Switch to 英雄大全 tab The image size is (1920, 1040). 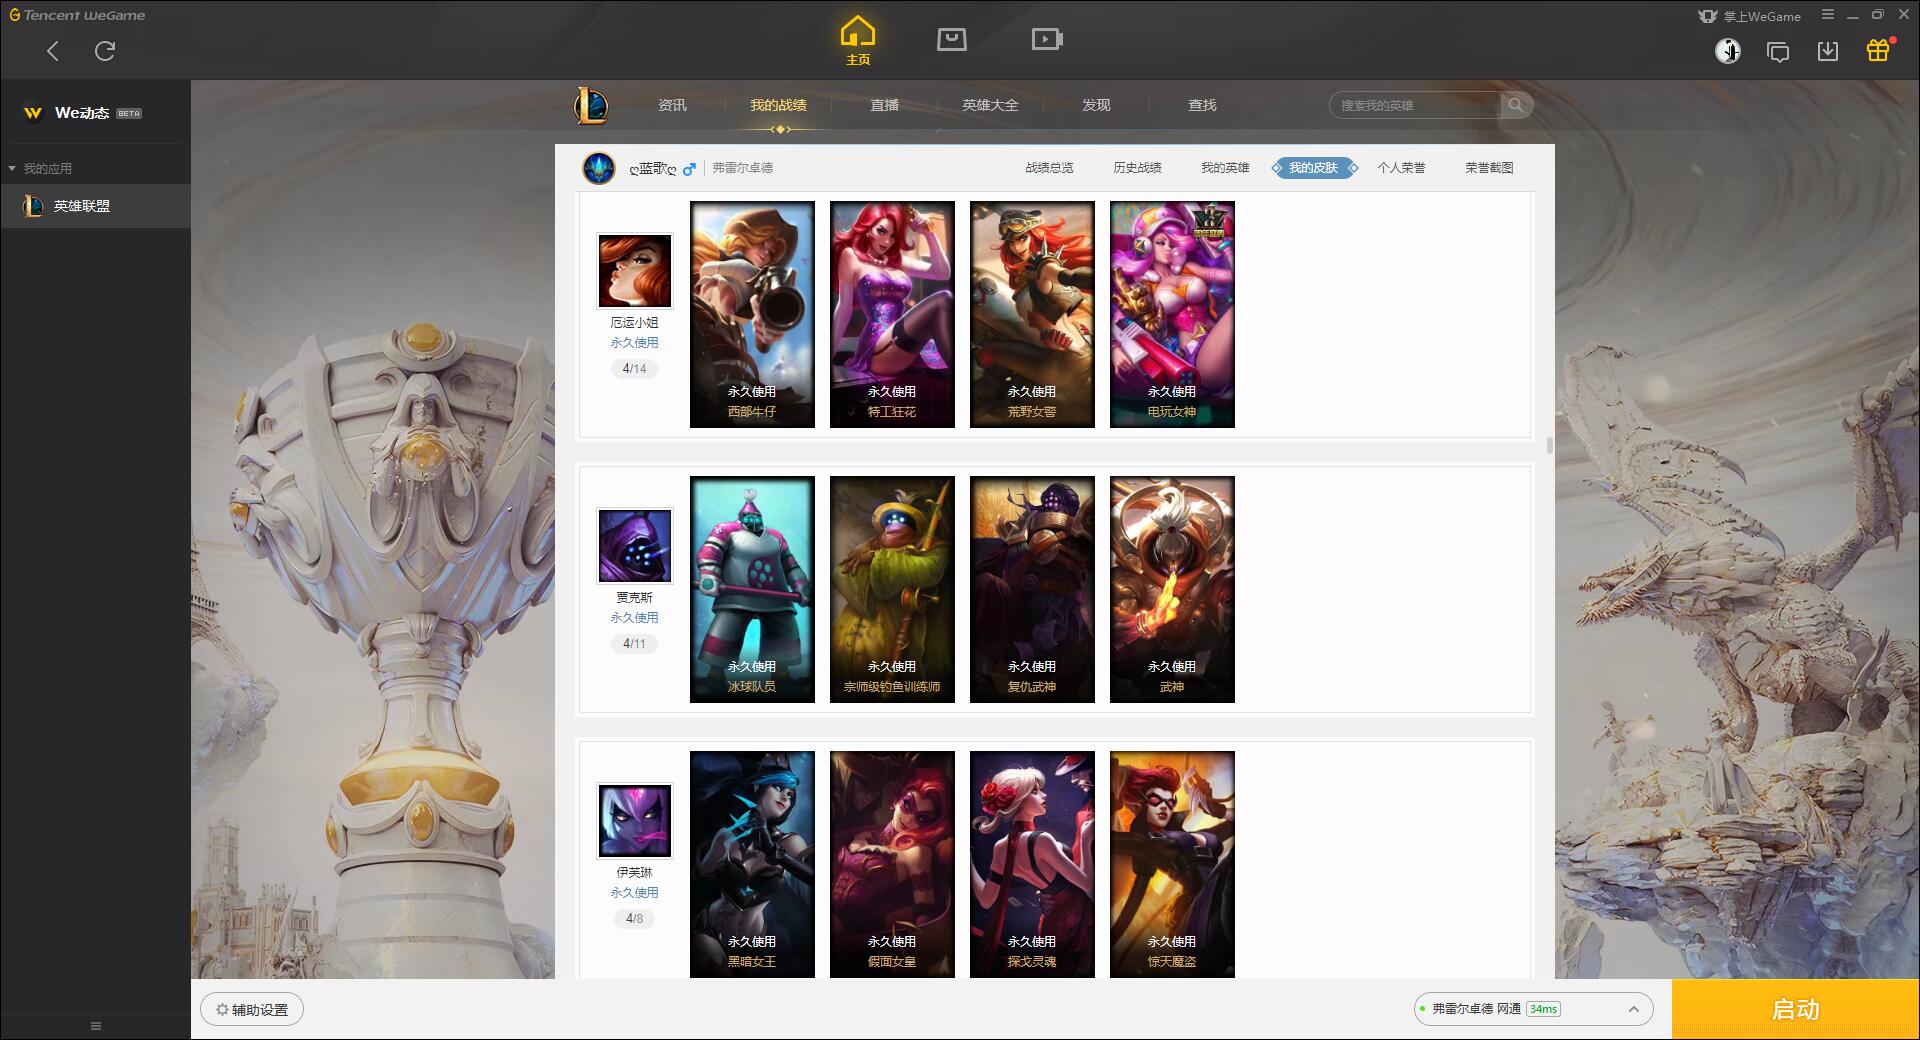pos(990,105)
